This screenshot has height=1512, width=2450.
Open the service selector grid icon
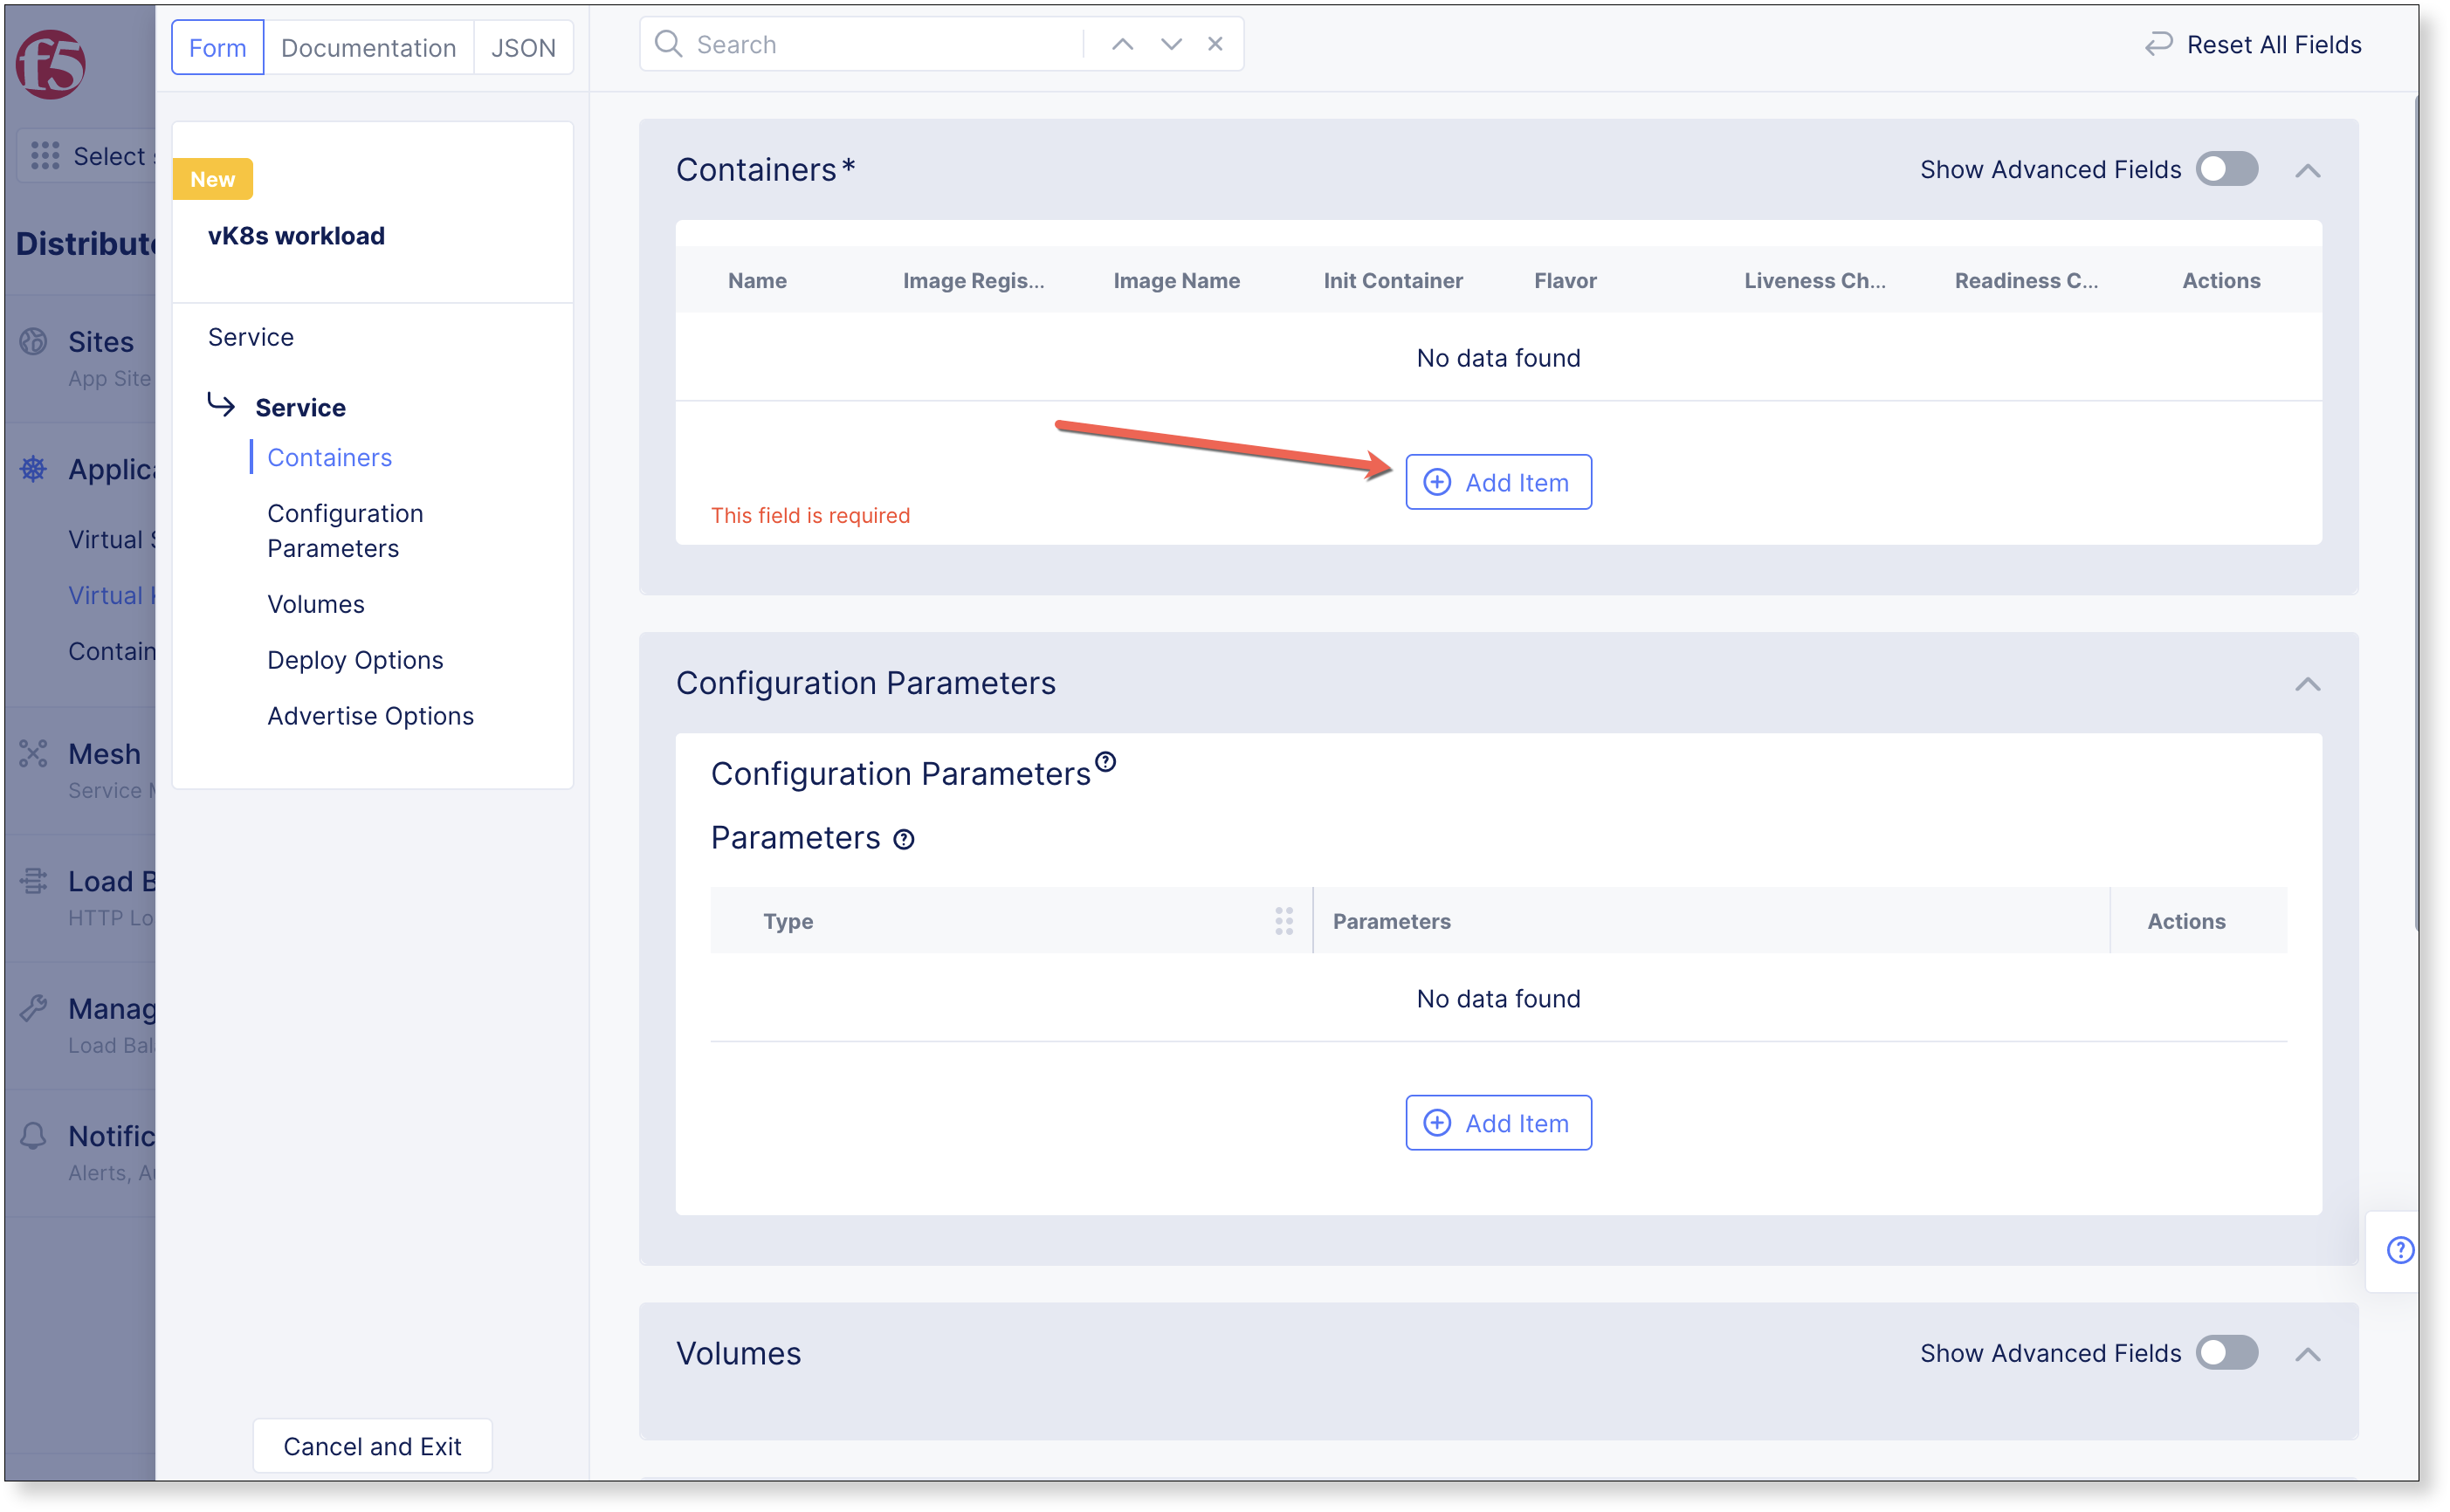tap(45, 156)
